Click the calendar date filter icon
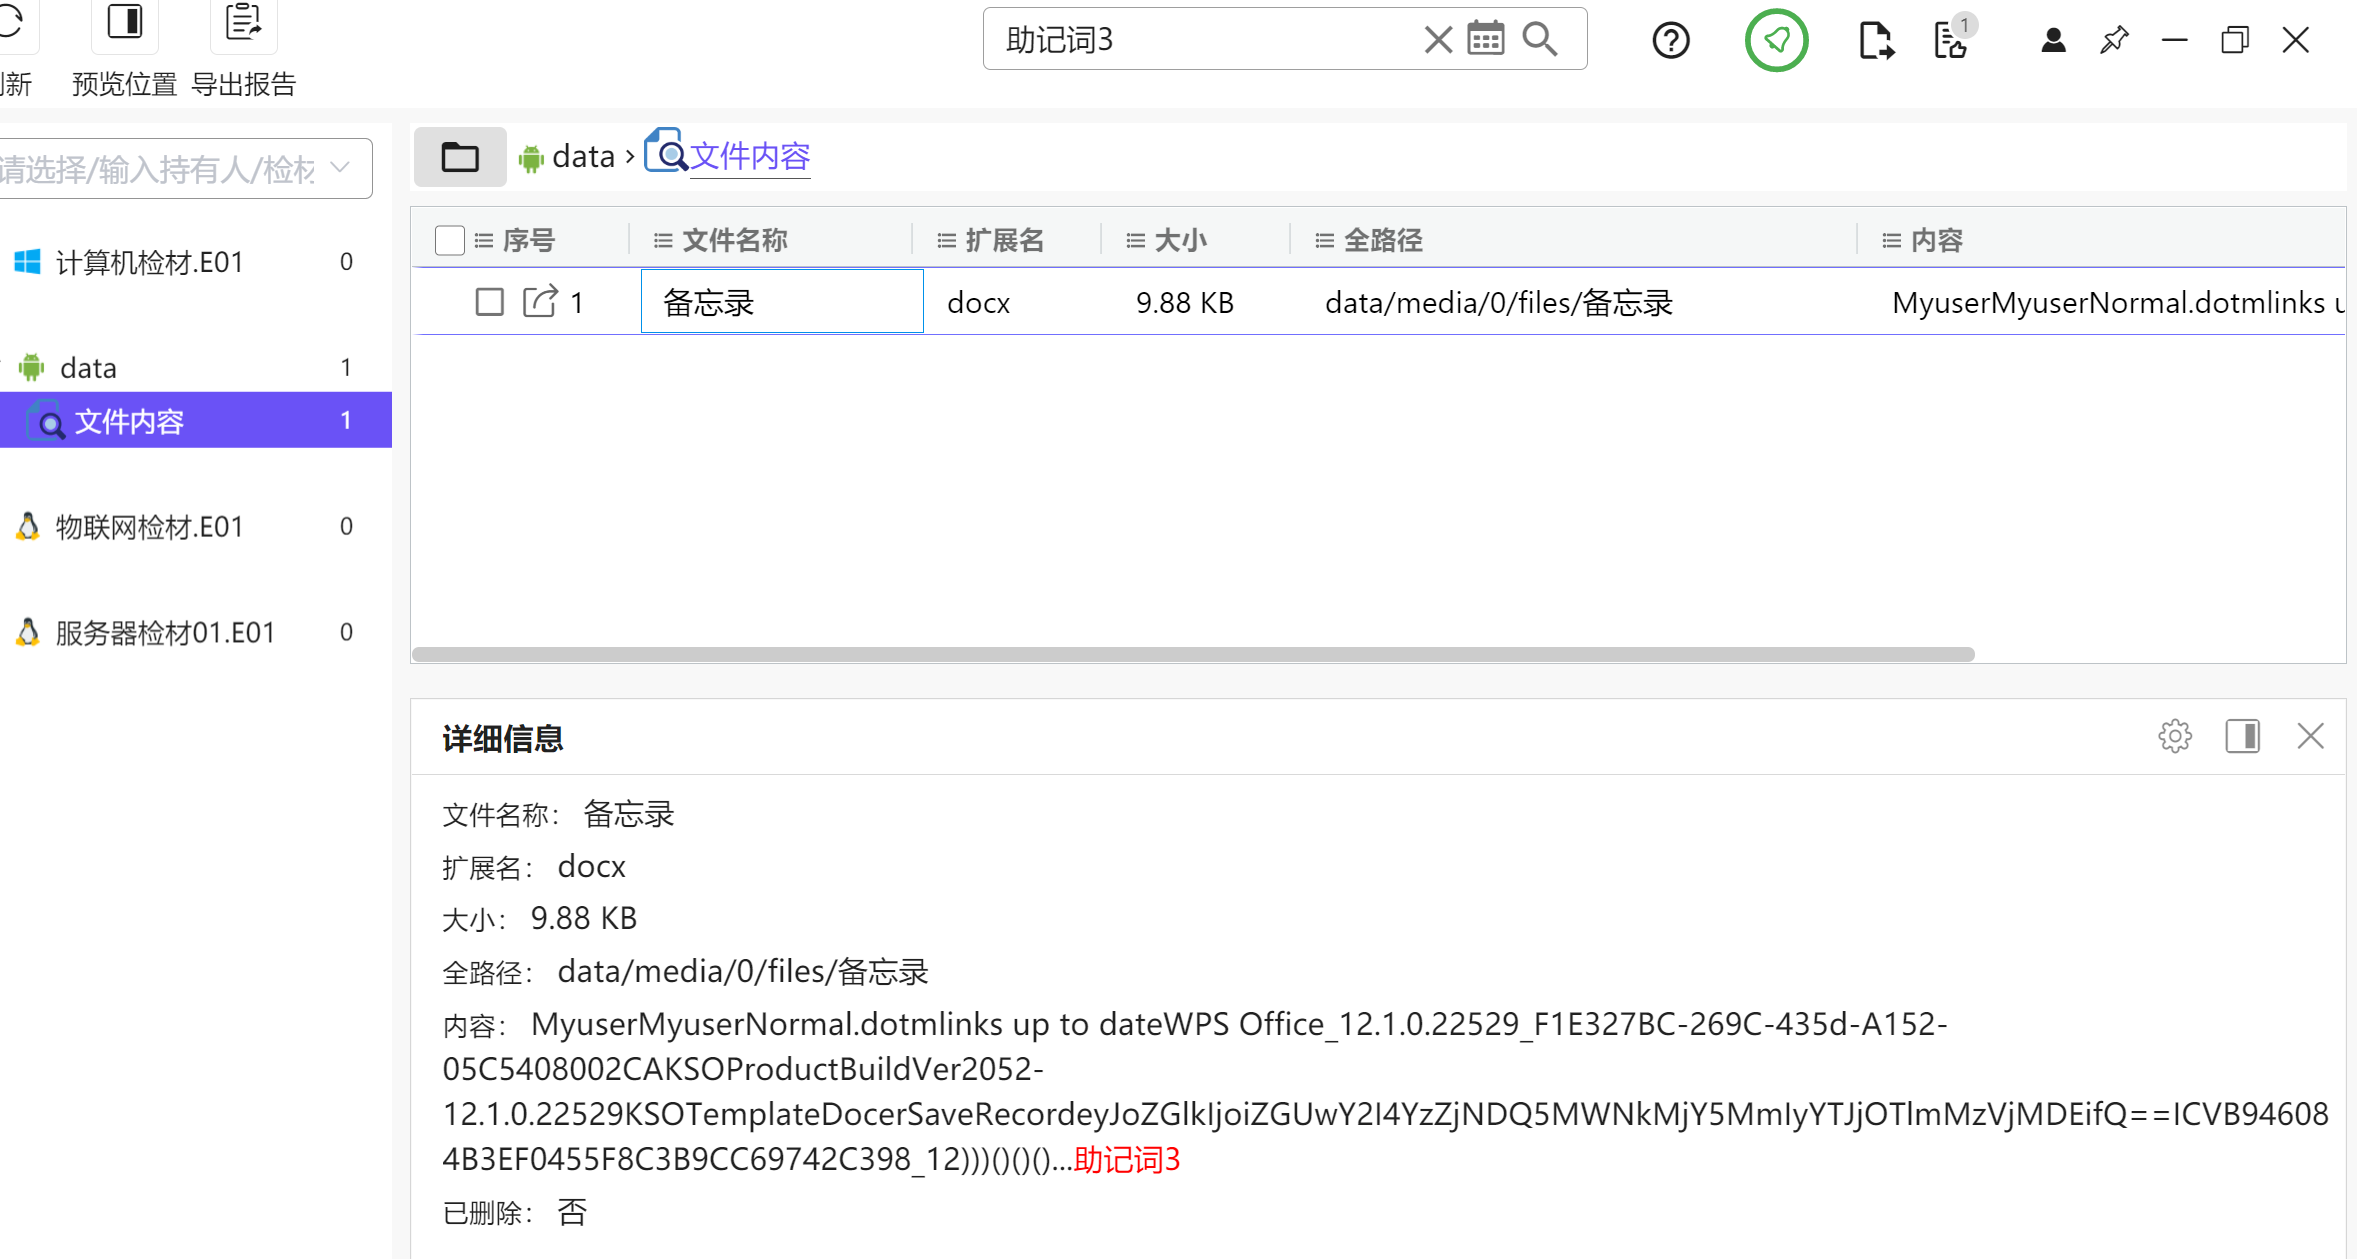This screenshot has height=1259, width=2357. point(1485,40)
